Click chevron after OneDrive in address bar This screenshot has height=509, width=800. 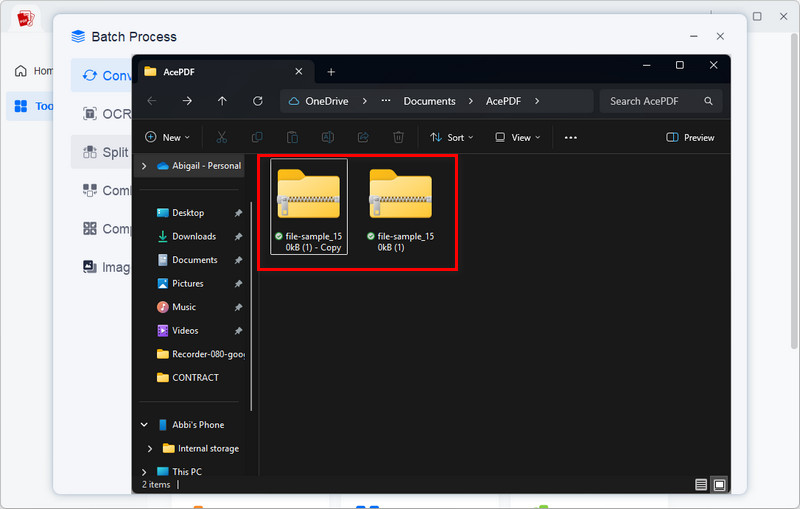pyautogui.click(x=364, y=101)
